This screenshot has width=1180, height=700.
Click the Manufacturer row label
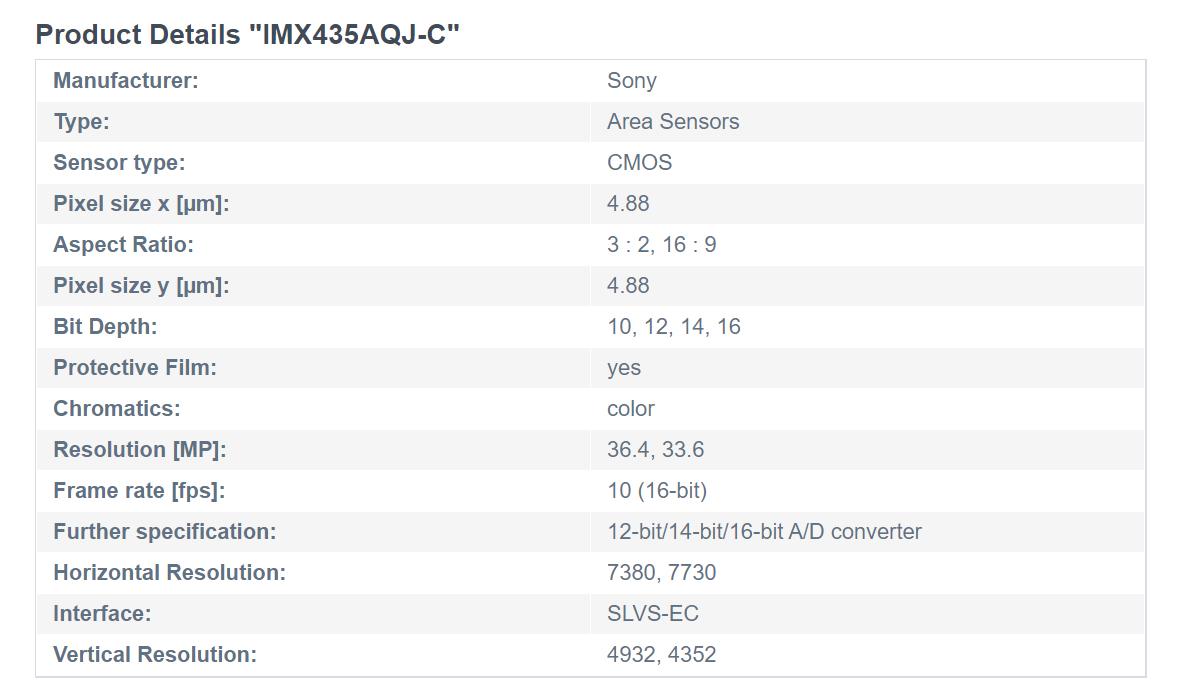(x=126, y=81)
